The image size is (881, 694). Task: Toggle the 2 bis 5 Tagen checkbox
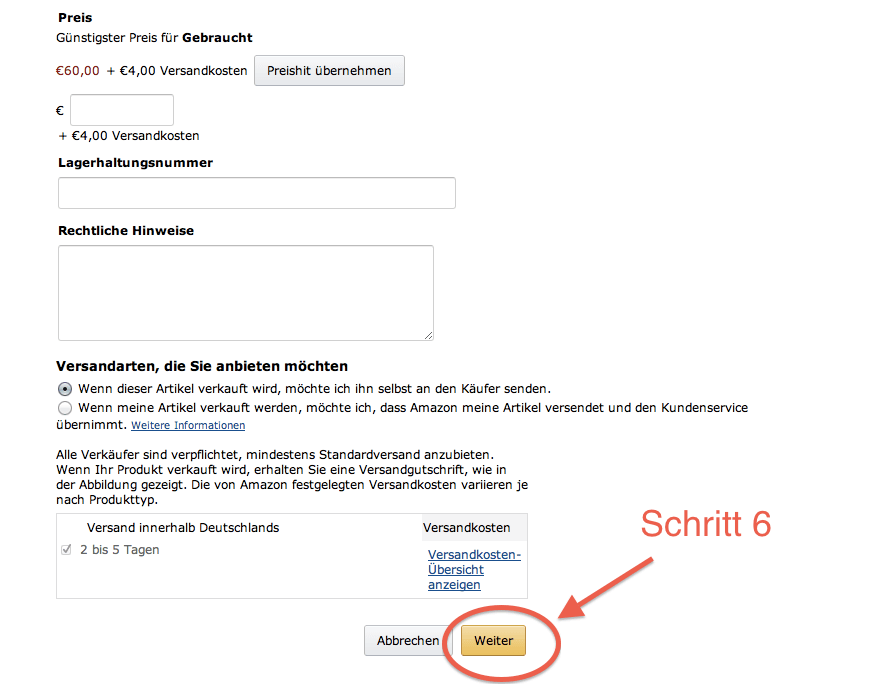pyautogui.click(x=66, y=550)
